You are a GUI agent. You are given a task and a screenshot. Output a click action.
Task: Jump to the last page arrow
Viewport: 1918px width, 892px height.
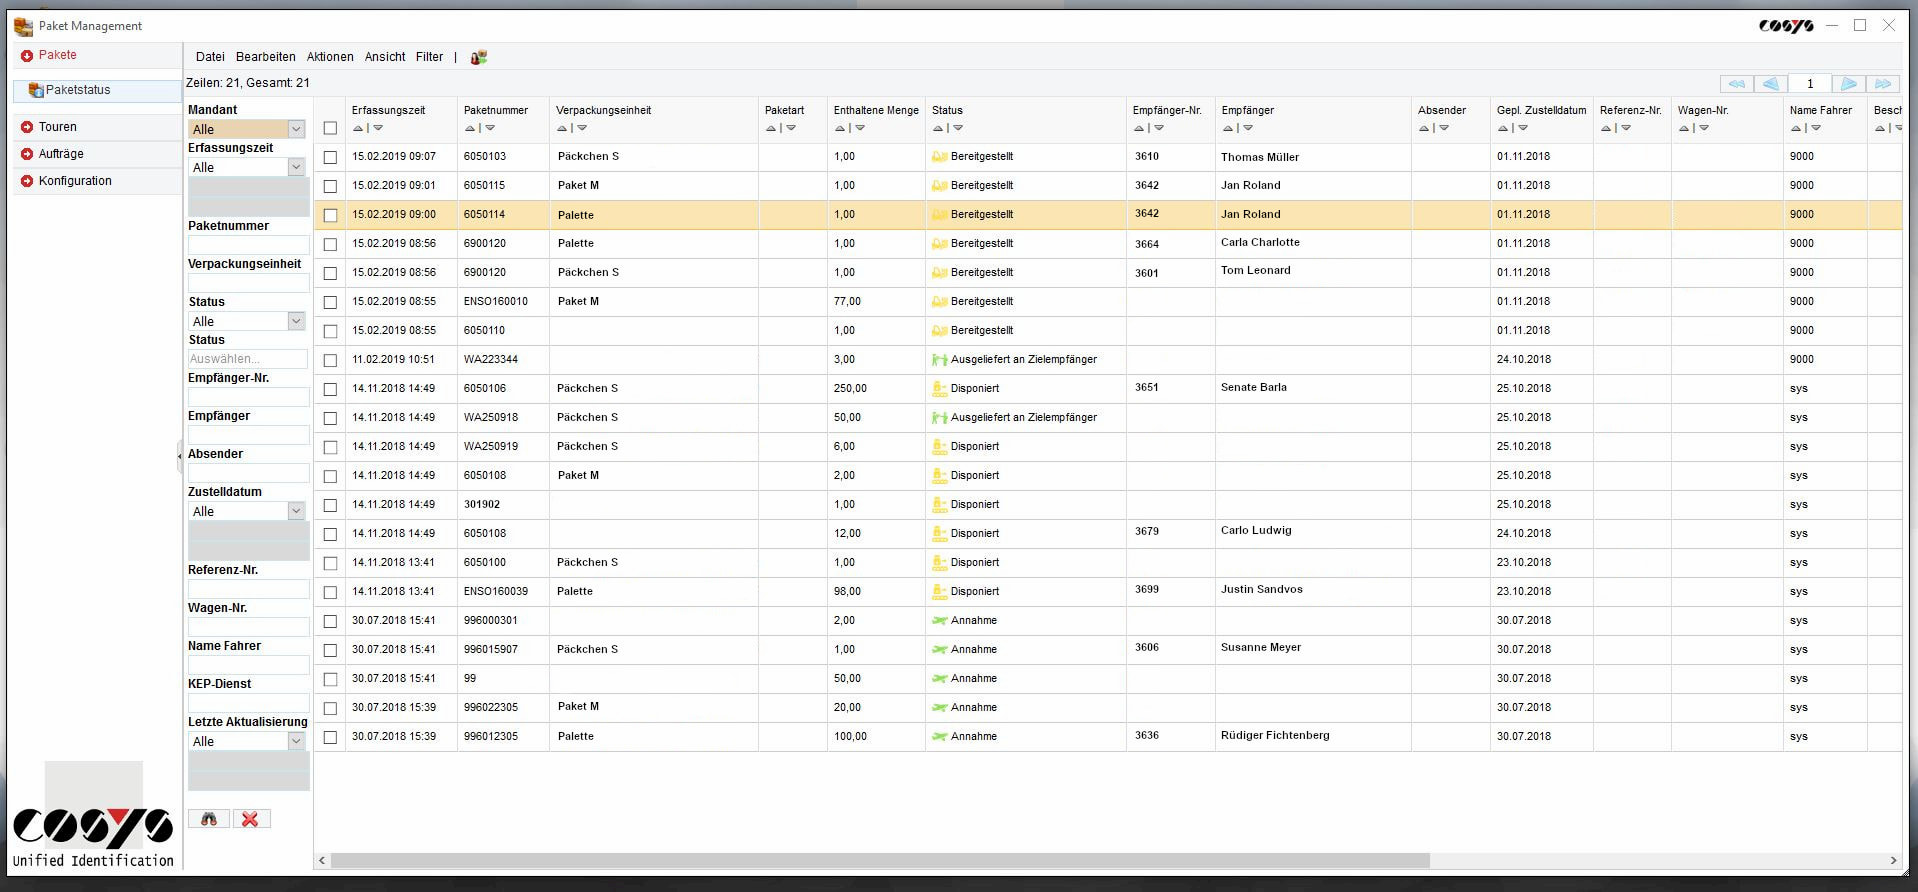point(1883,84)
